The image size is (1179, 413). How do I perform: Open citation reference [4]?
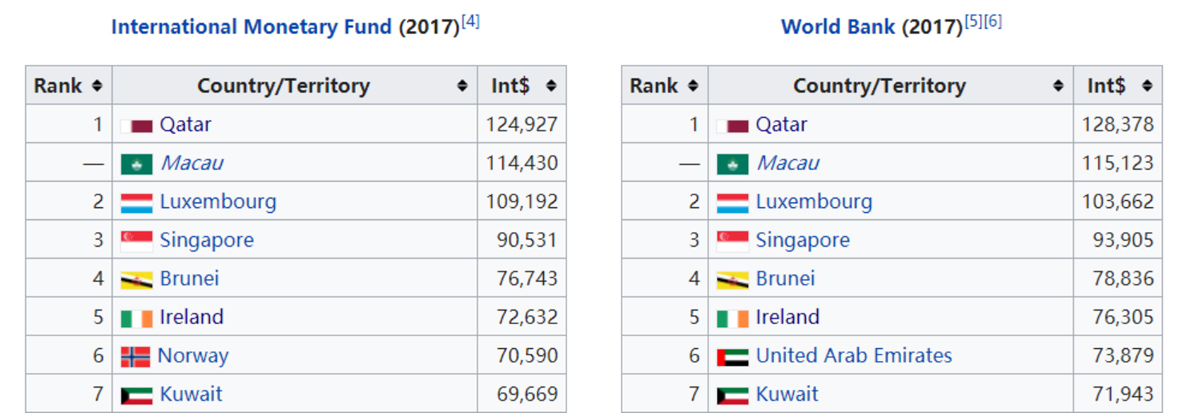pos(470,21)
